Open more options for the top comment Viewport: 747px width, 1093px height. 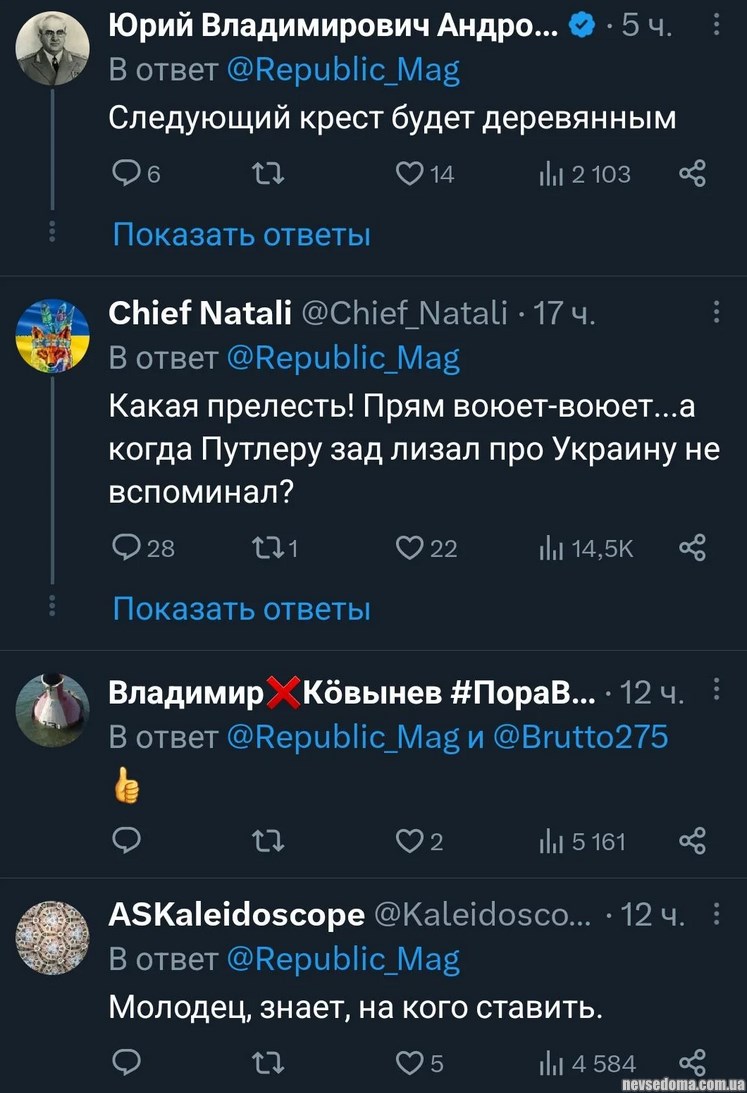click(717, 27)
